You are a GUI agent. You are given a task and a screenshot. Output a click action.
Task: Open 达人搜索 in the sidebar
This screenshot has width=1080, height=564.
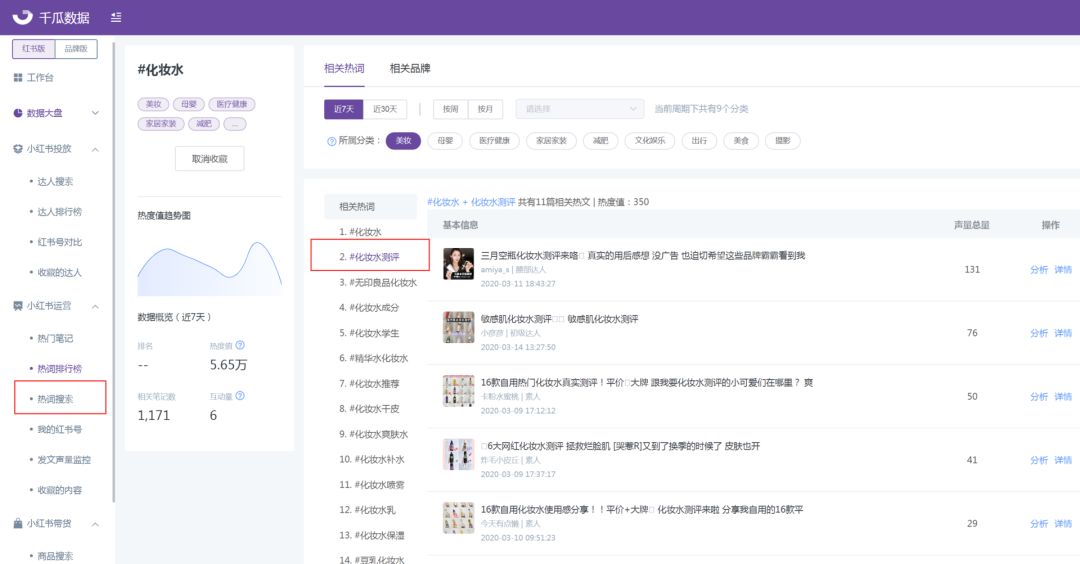point(55,182)
